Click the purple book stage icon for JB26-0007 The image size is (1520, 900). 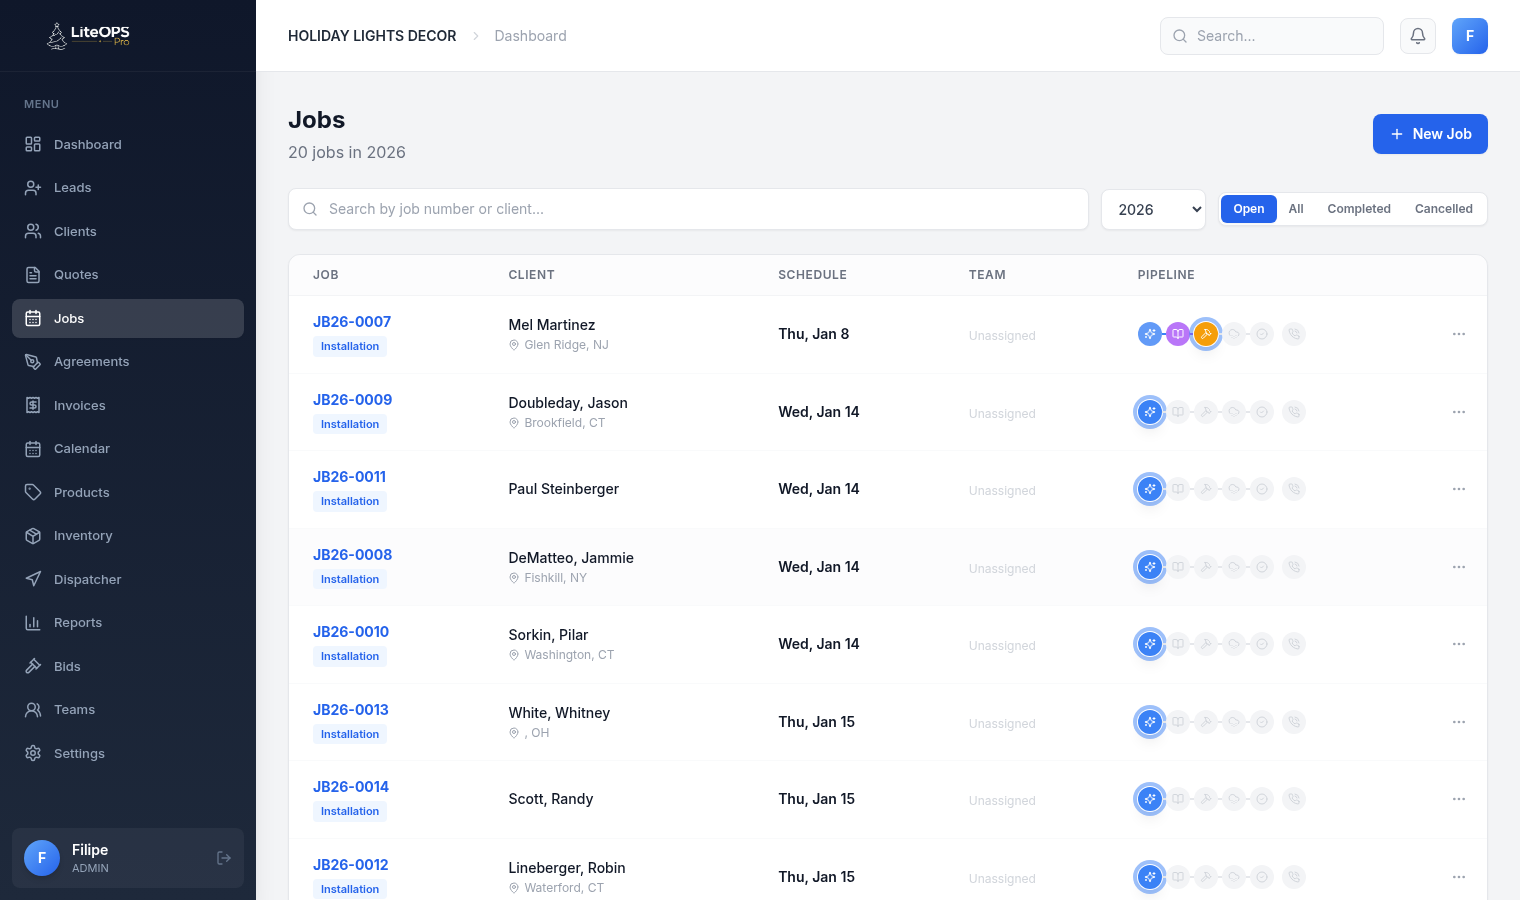1178,334
